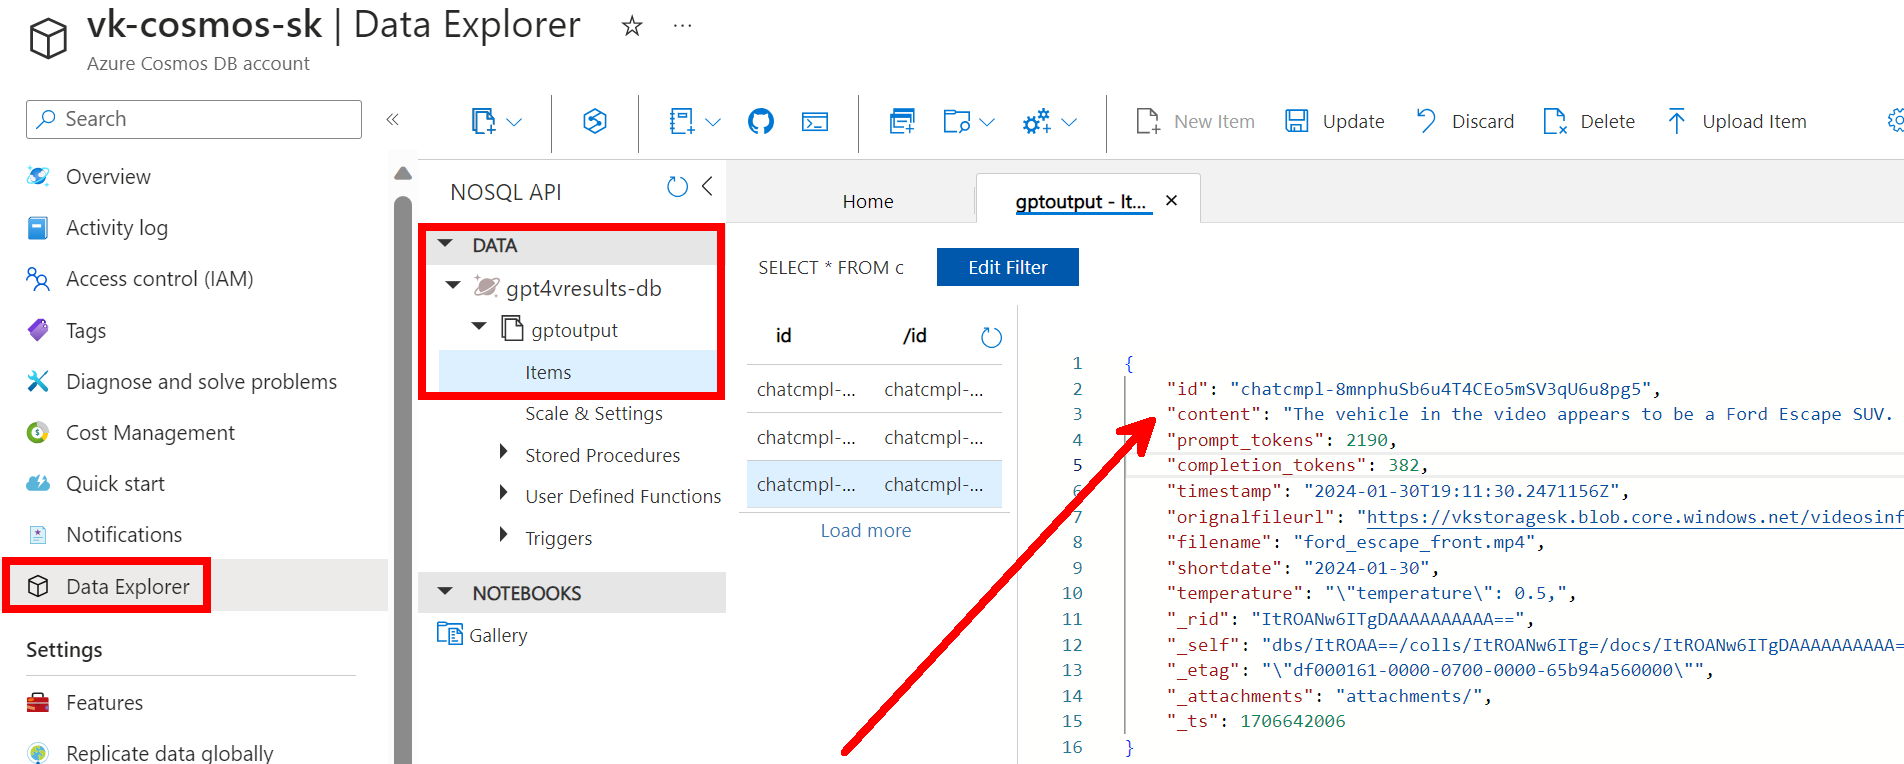Click New Item in toolbar
The width and height of the screenshot is (1904, 764).
pos(1195,122)
